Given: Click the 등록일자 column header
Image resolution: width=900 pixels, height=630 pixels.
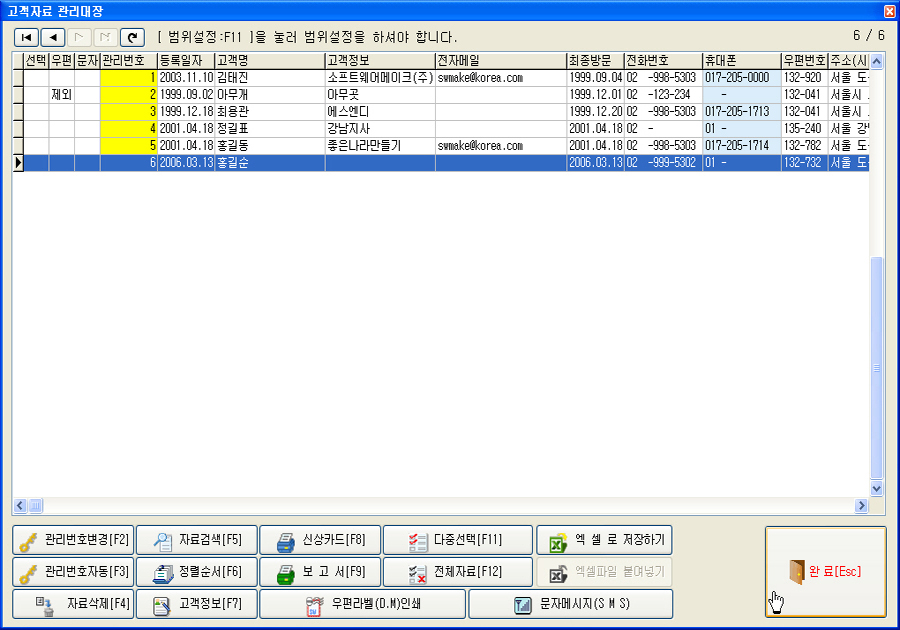Looking at the screenshot, I should click(186, 61).
